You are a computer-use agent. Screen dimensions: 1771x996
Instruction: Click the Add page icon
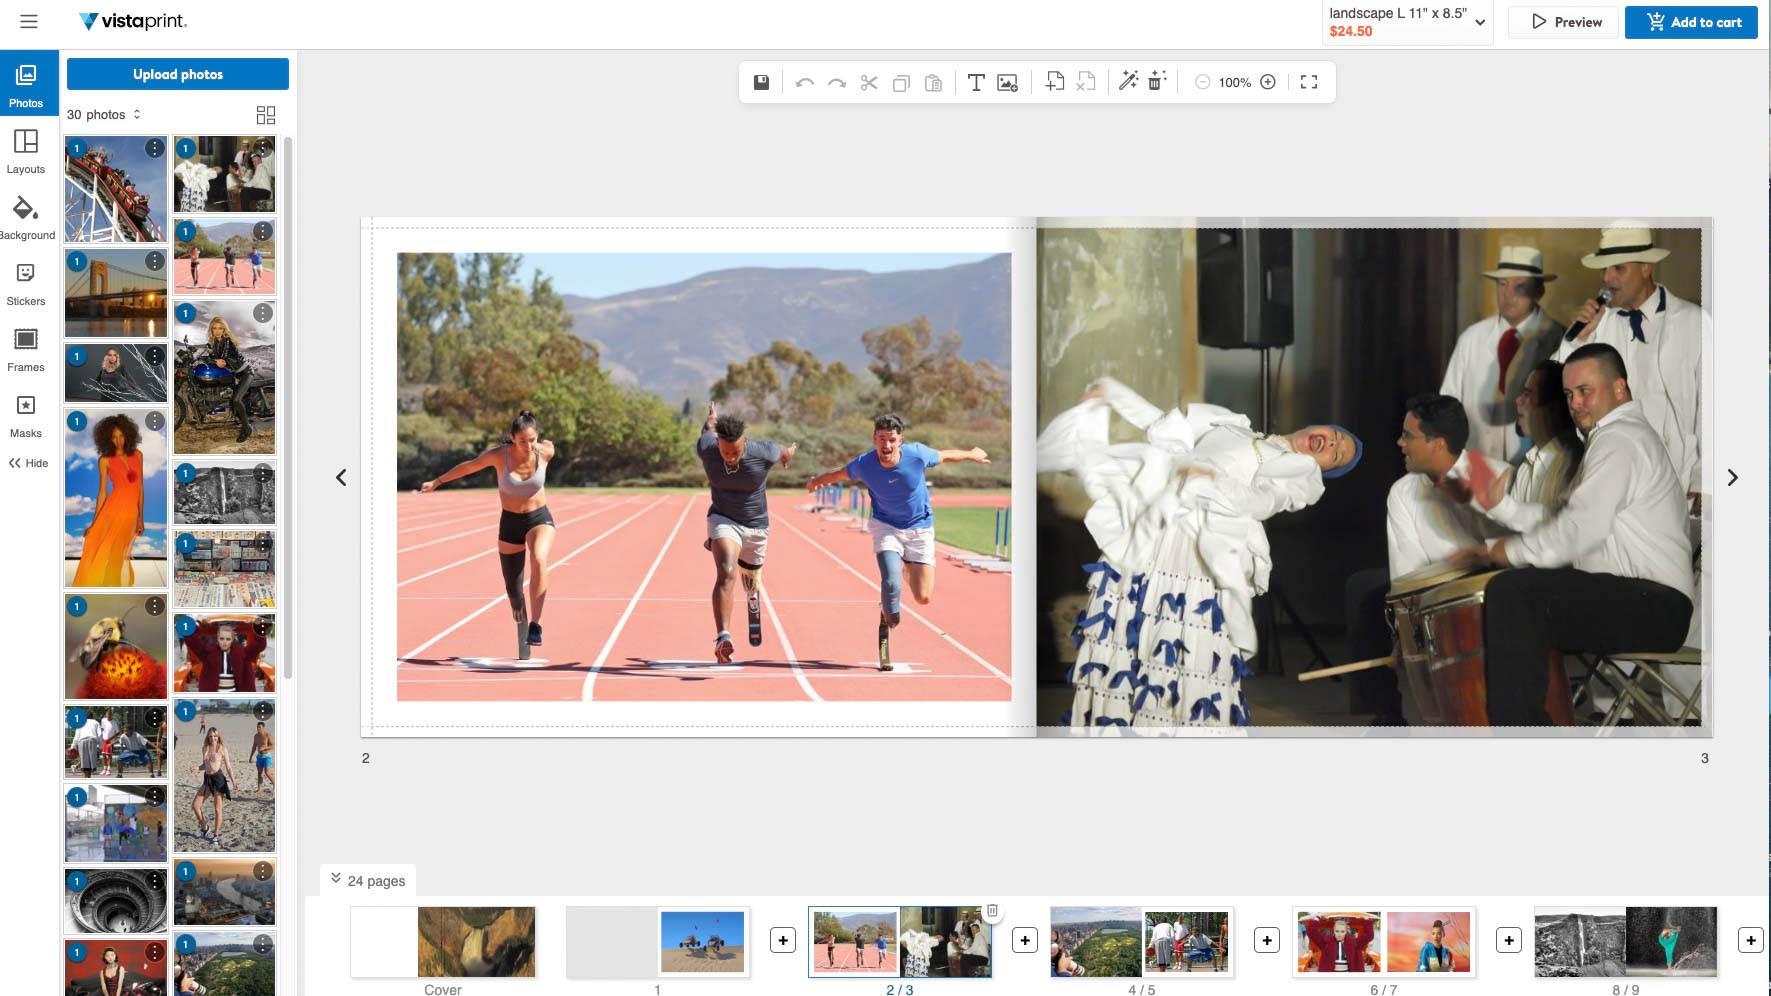pyautogui.click(x=1054, y=82)
